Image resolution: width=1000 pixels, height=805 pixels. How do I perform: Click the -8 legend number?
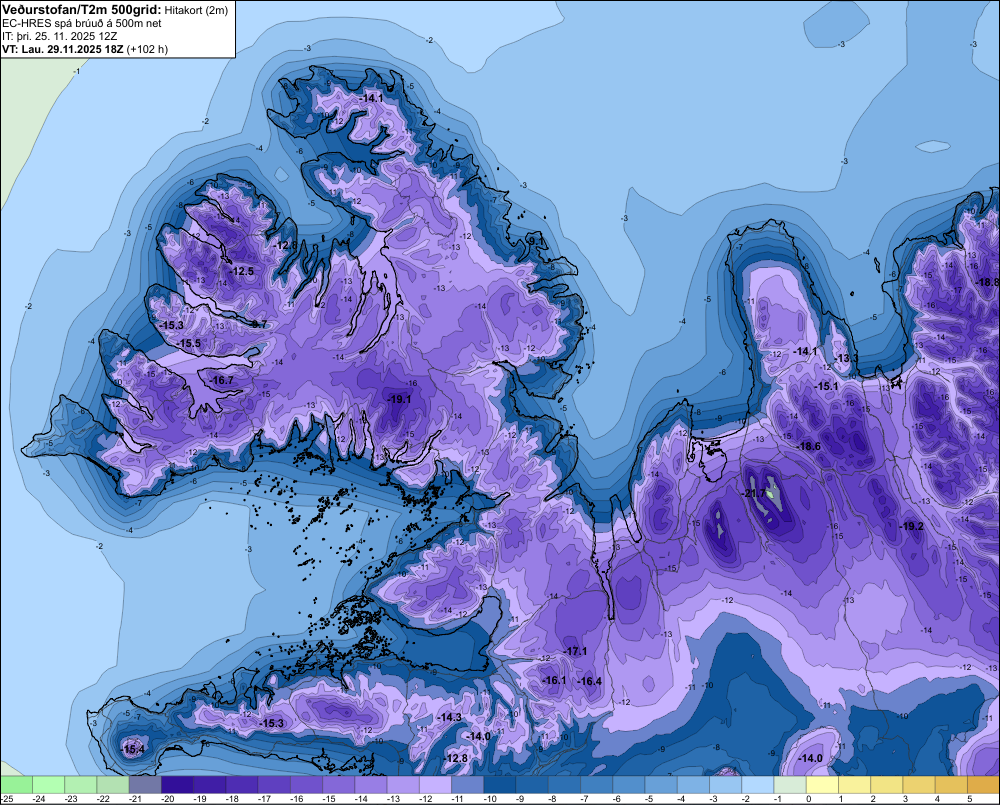(x=553, y=799)
